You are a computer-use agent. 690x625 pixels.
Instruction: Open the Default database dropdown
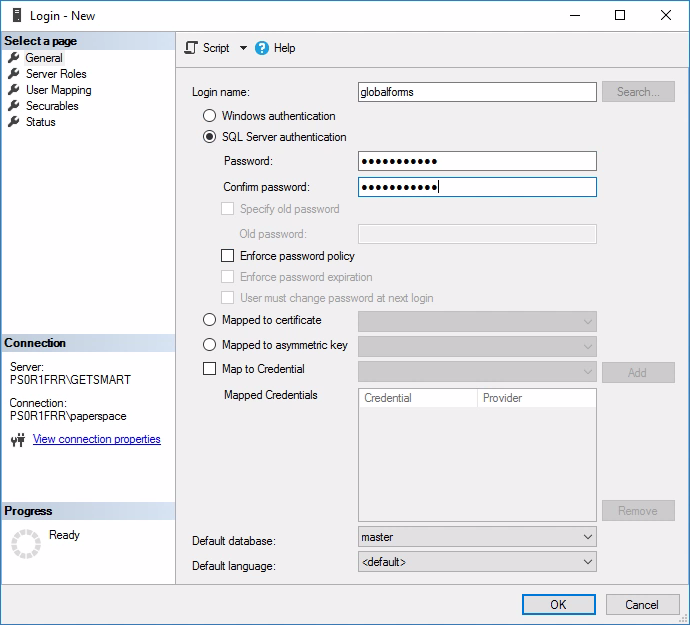[x=477, y=537]
